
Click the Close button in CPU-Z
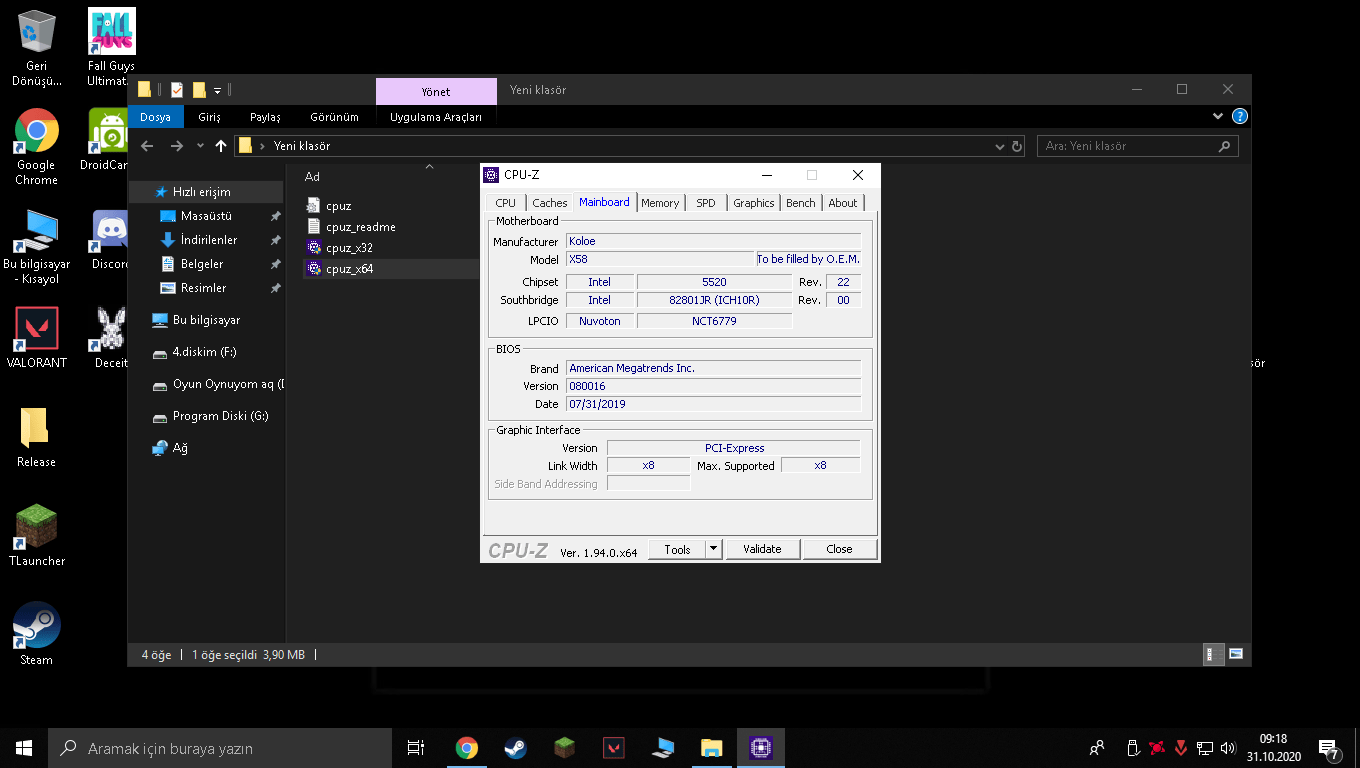(839, 549)
